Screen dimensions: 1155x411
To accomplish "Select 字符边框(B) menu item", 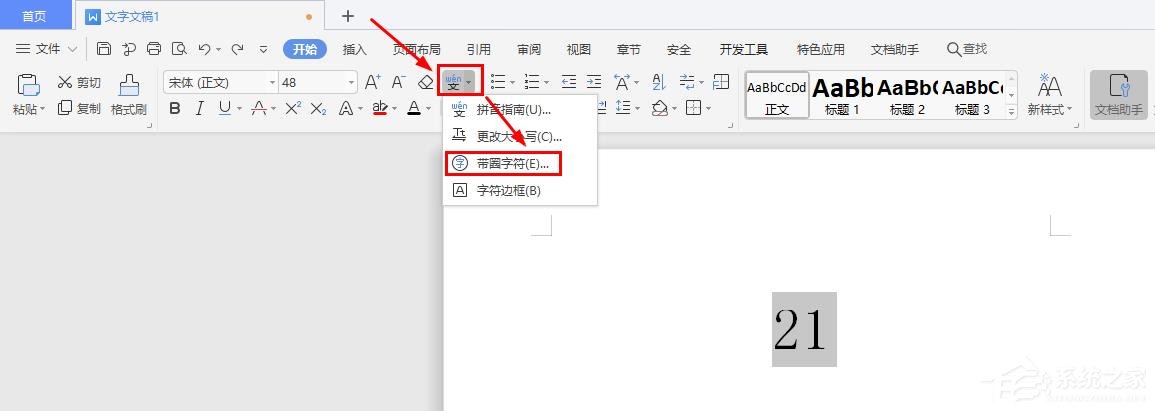I will [520, 190].
